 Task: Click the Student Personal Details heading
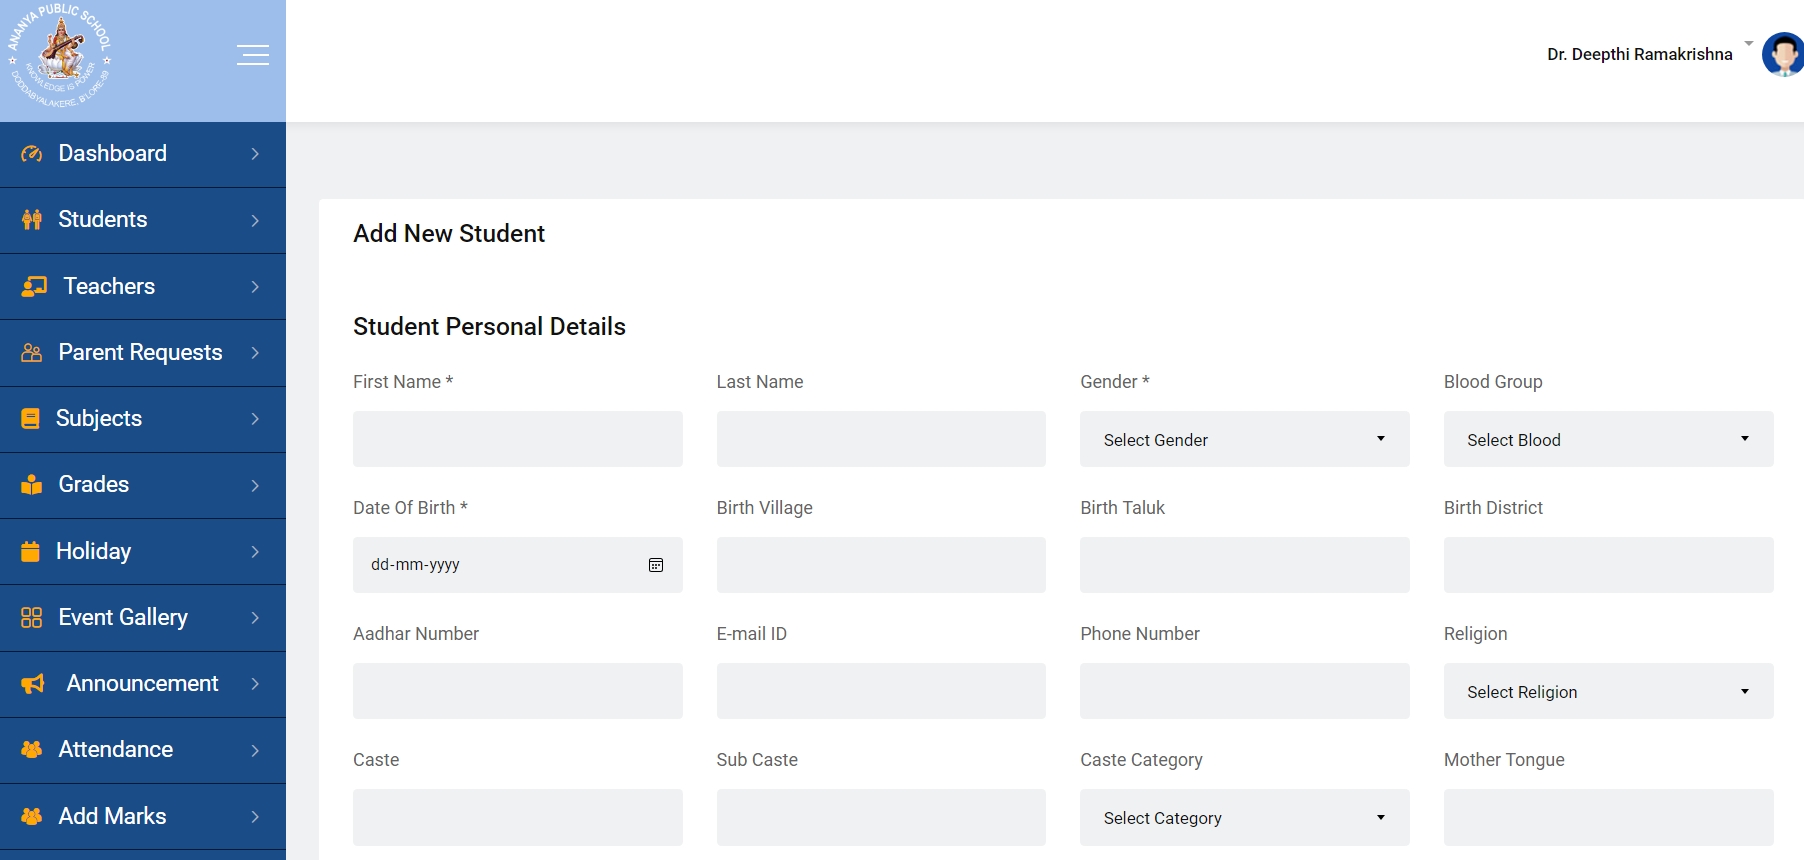click(x=489, y=326)
